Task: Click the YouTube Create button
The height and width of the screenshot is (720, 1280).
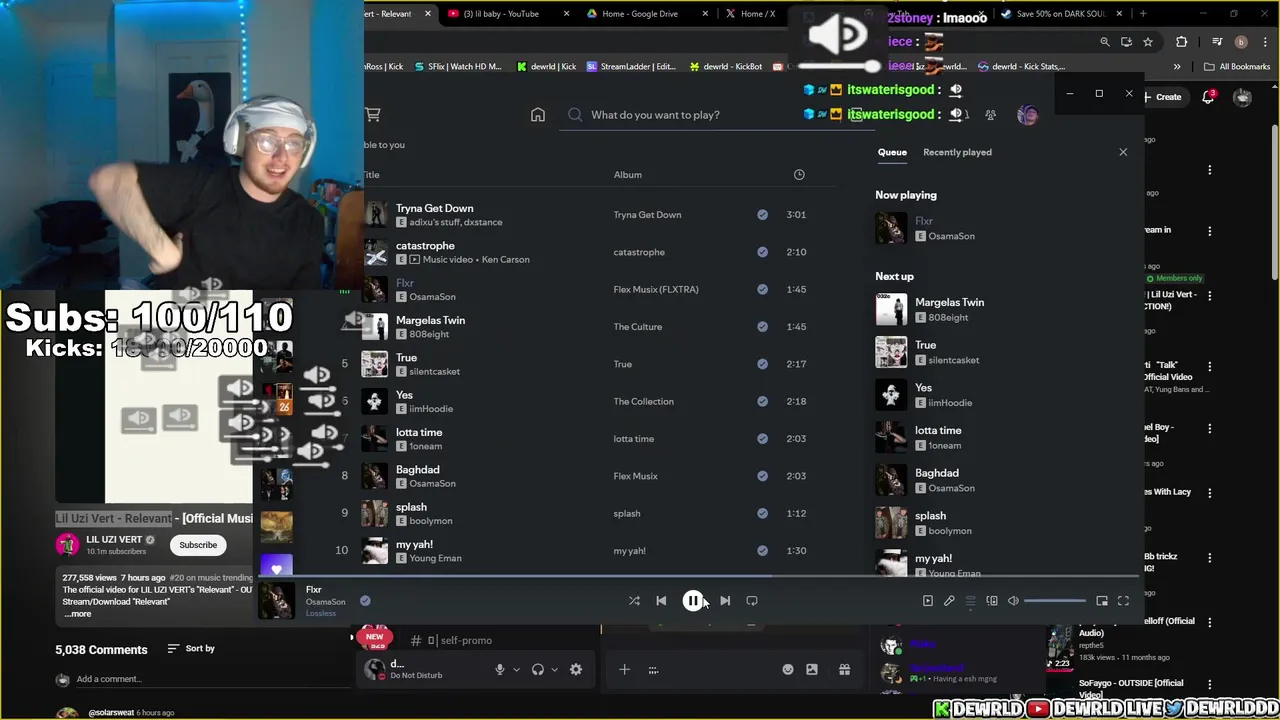Action: coord(1162,97)
